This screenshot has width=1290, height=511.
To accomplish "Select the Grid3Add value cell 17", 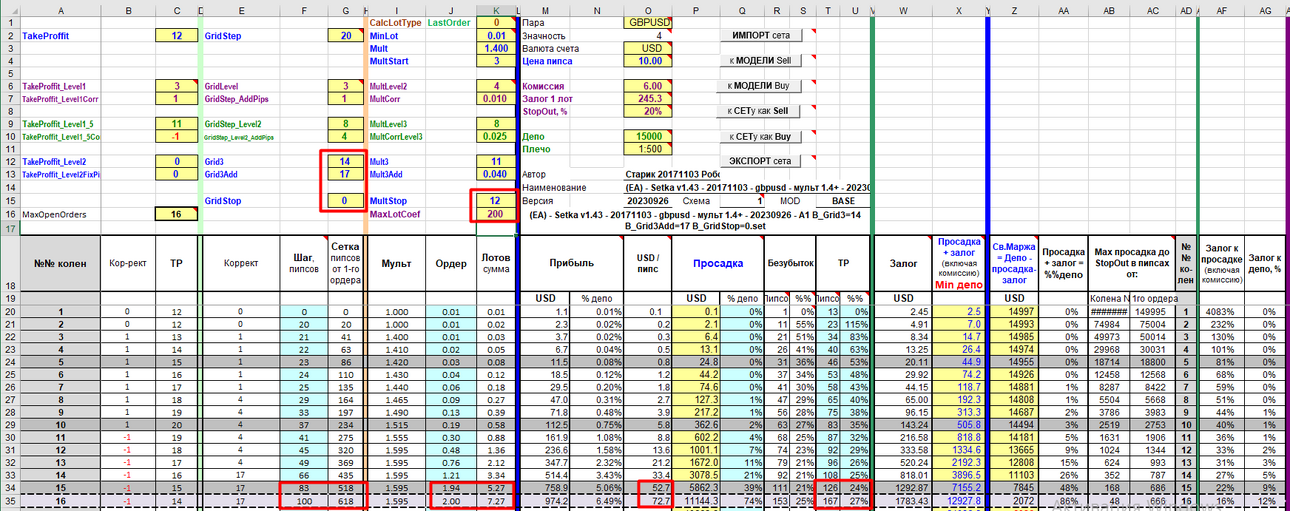I will click(346, 174).
